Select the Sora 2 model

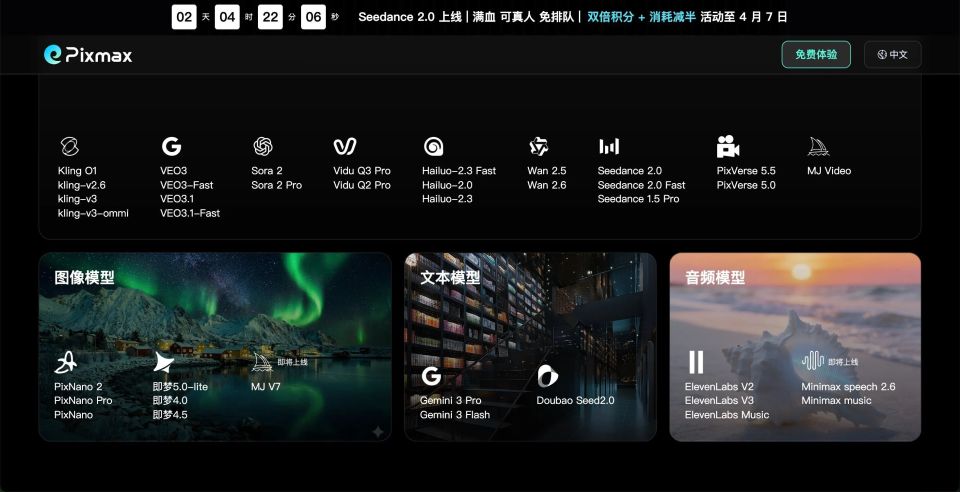point(267,171)
